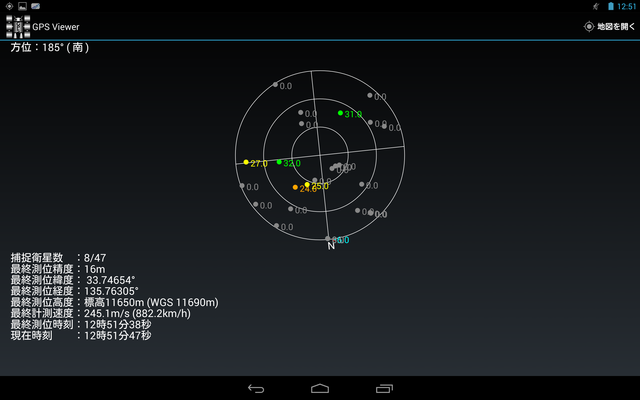Tap the latitude value 33.74654°
The height and width of the screenshot is (400, 640).
111,280
